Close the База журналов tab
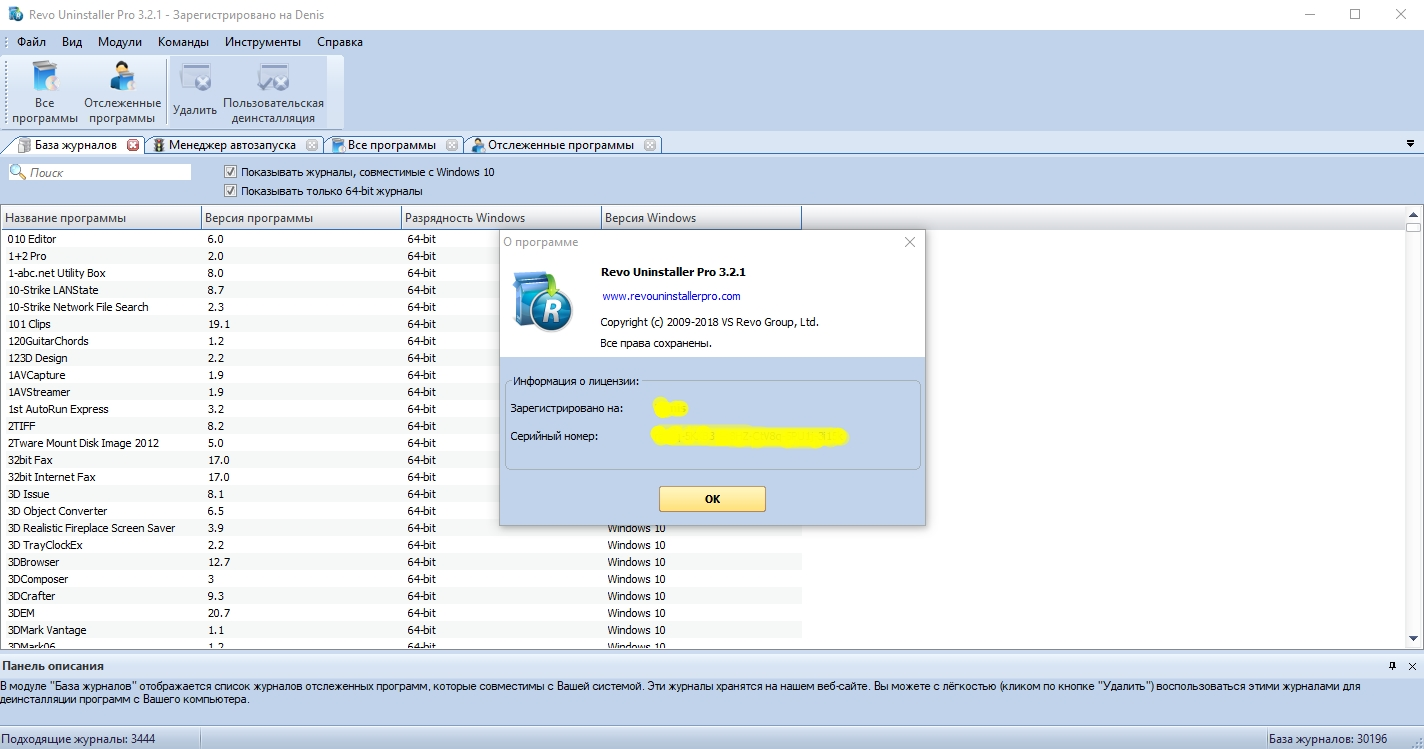The width and height of the screenshot is (1424, 749). point(133,145)
